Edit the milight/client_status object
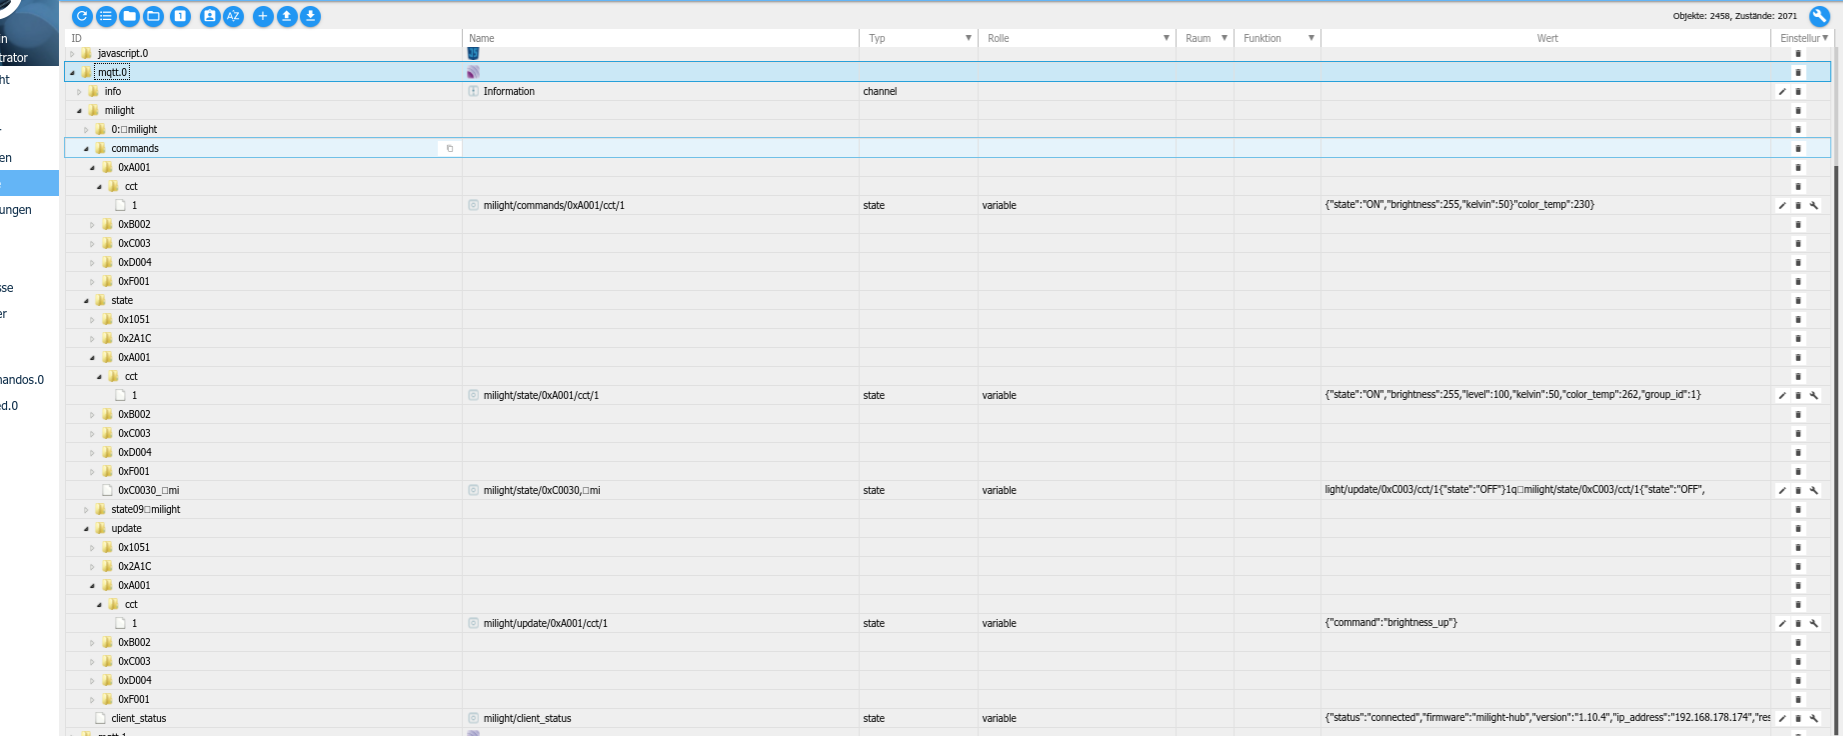Screen dimensions: 1843x736 pyautogui.click(x=1782, y=719)
